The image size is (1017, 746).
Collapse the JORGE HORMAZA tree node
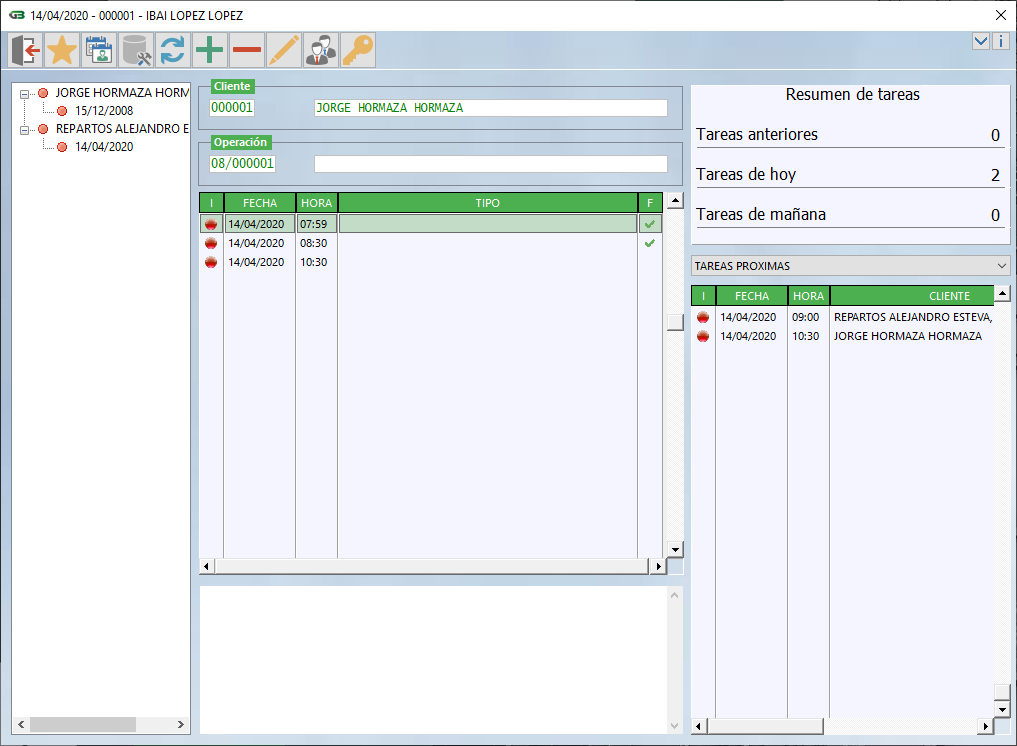tap(25, 93)
